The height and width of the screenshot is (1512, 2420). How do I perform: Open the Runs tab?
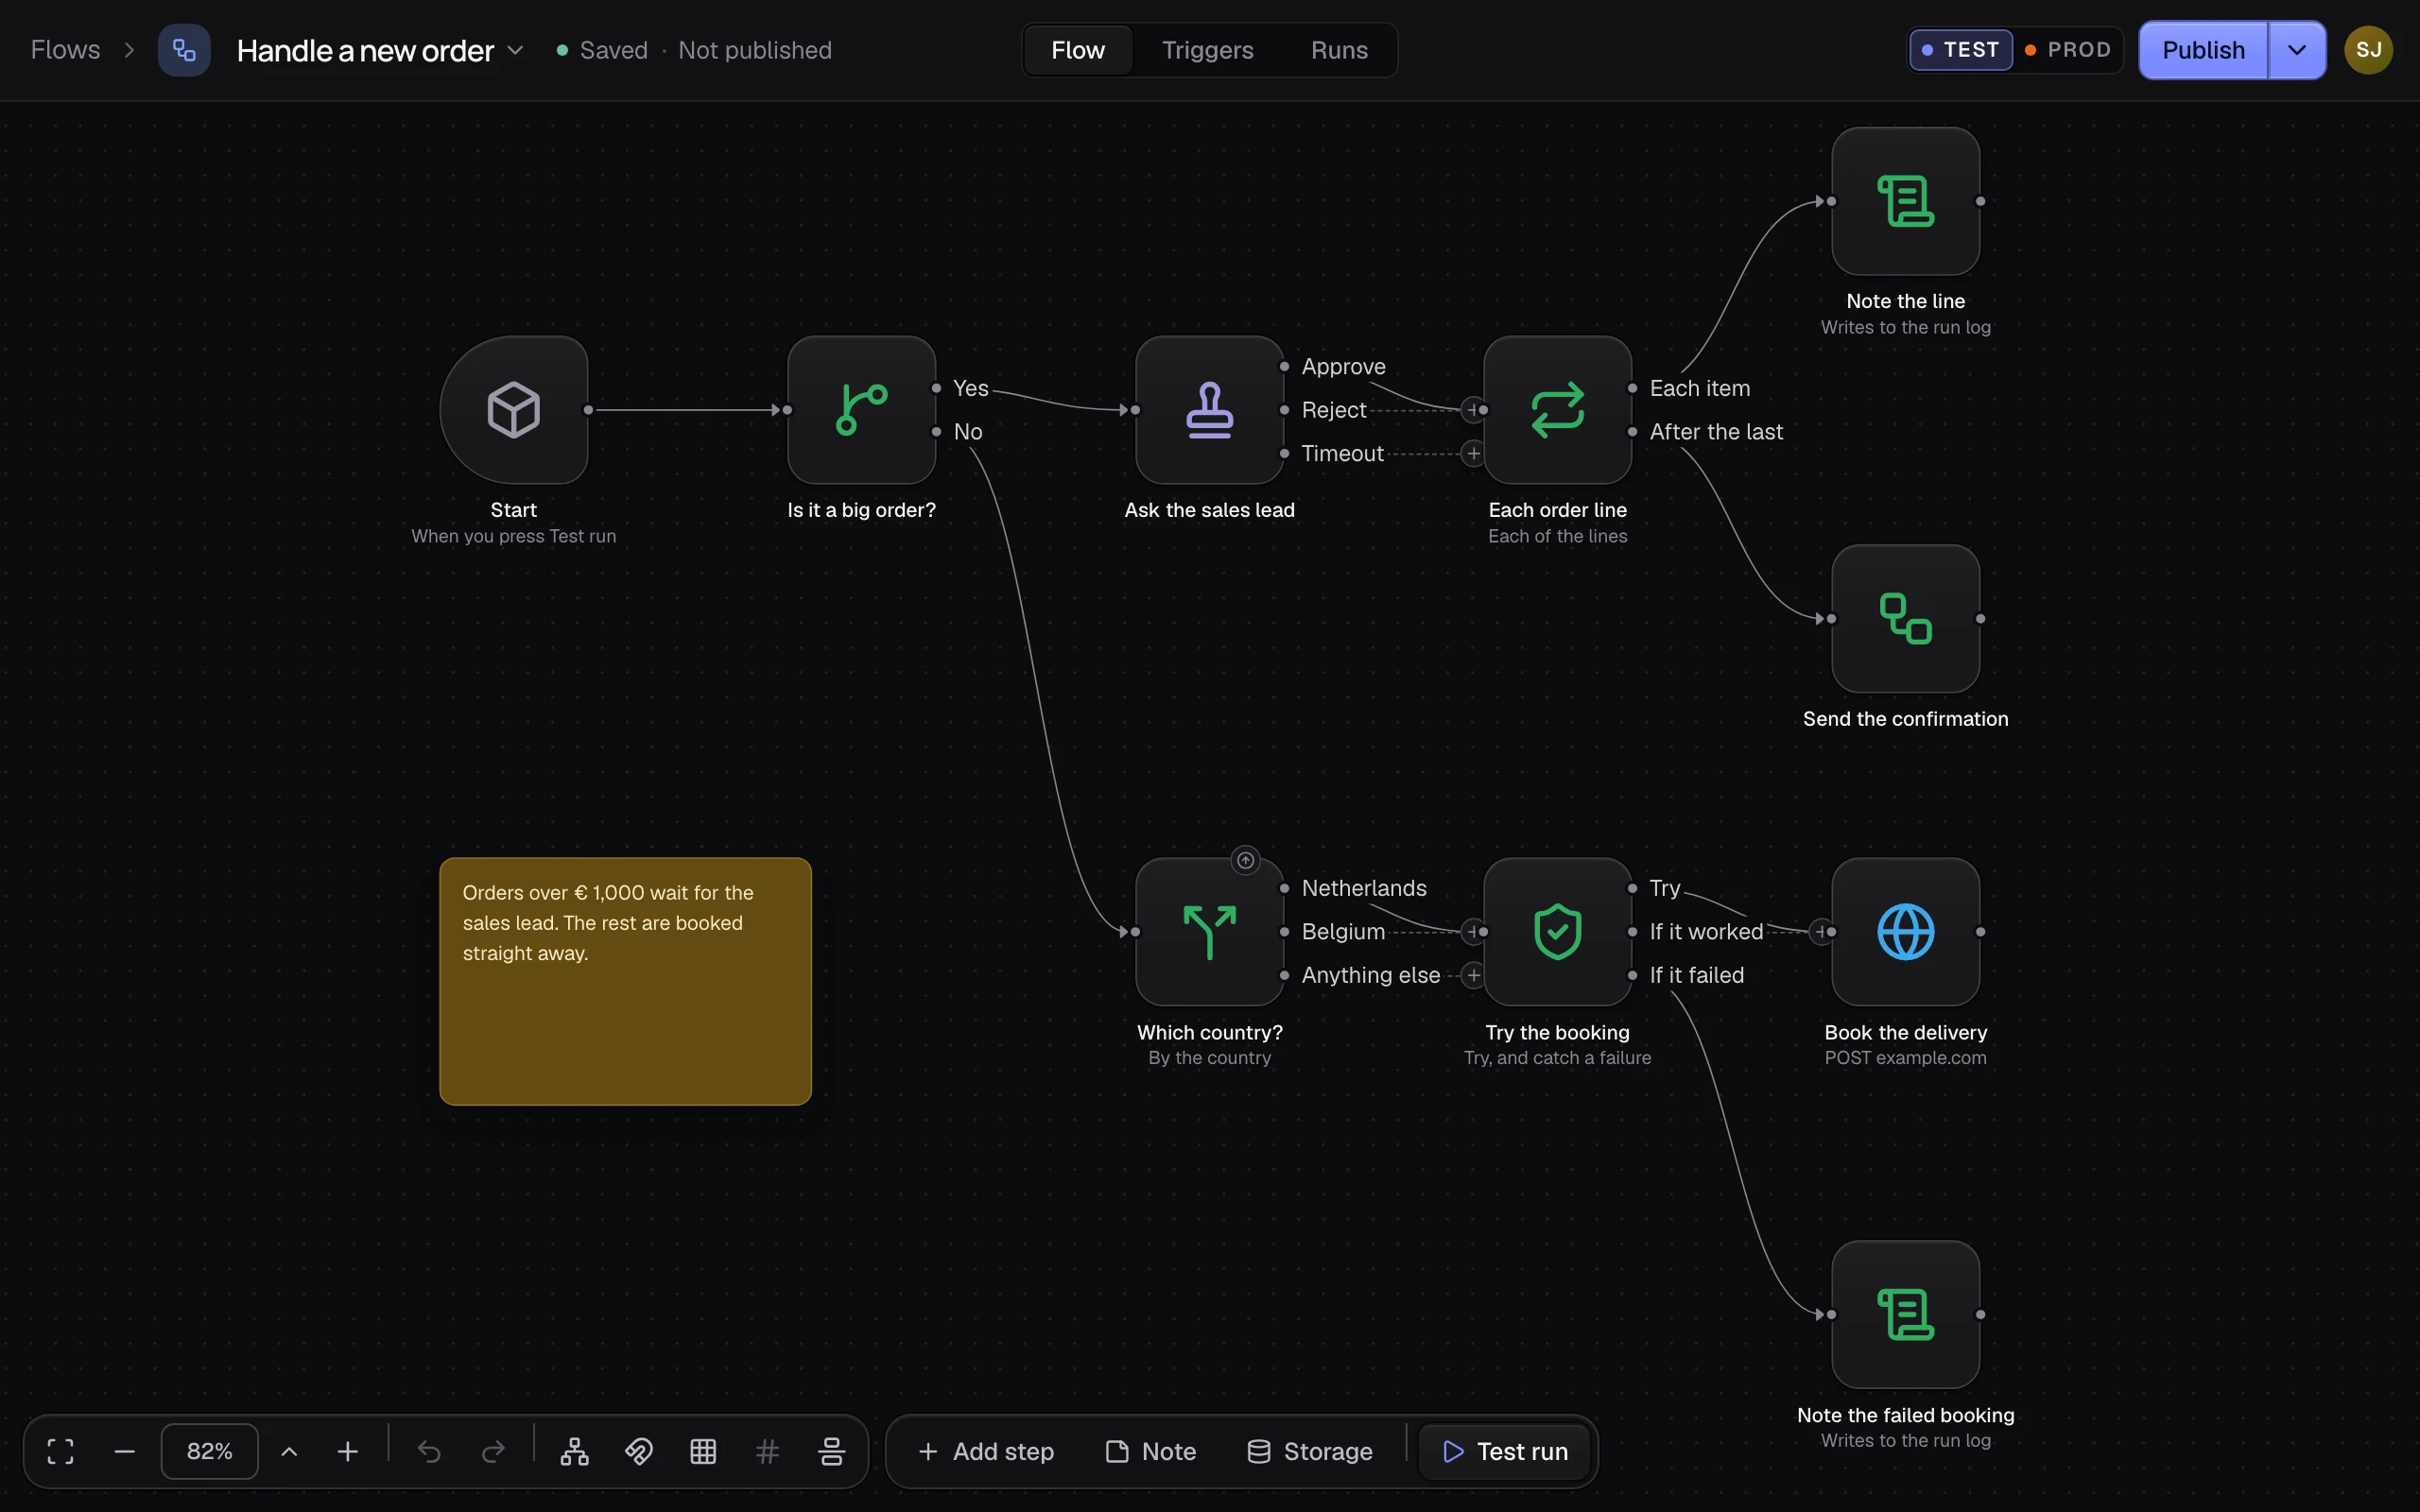[x=1339, y=50]
